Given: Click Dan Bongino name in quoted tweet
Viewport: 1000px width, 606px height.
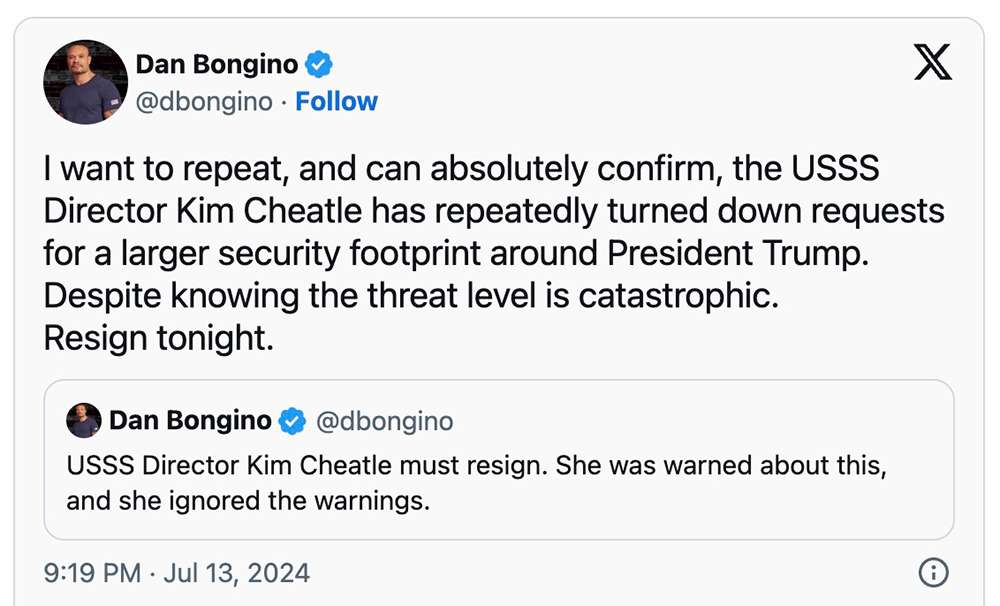Looking at the screenshot, I should [x=190, y=421].
